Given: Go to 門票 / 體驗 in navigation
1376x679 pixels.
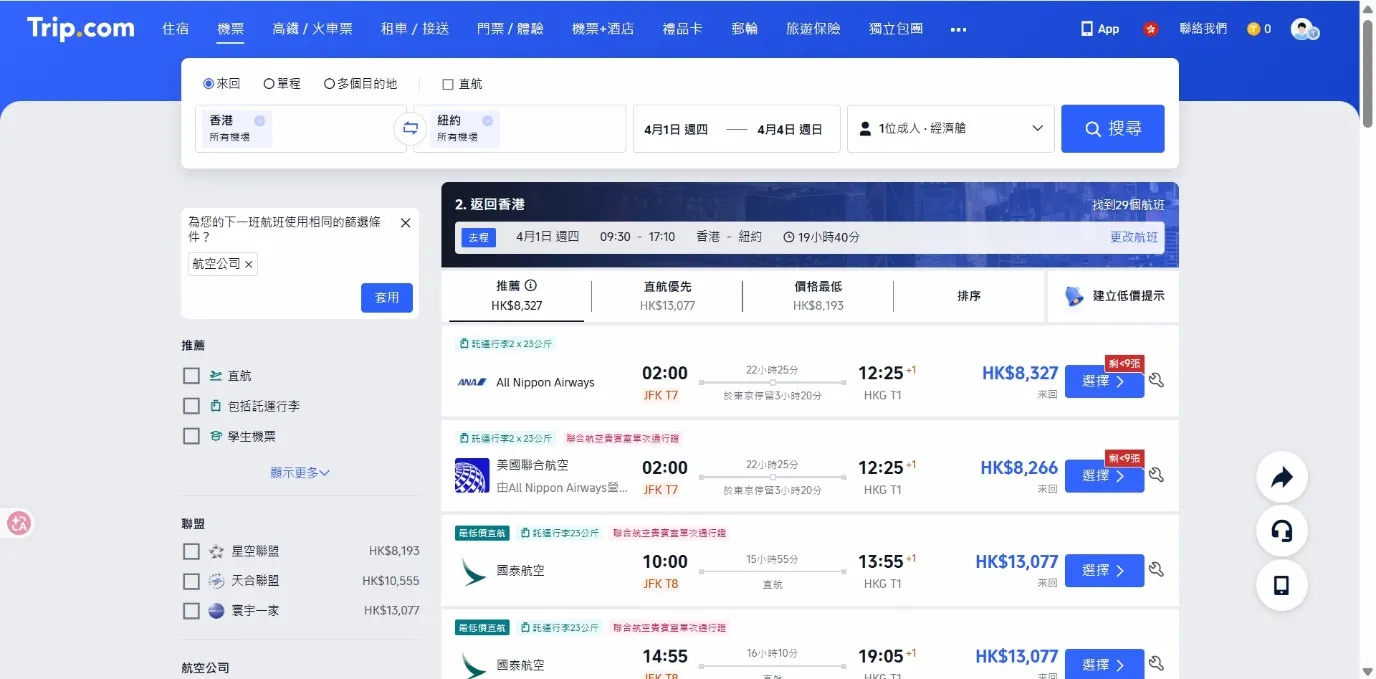Looking at the screenshot, I should pos(511,29).
